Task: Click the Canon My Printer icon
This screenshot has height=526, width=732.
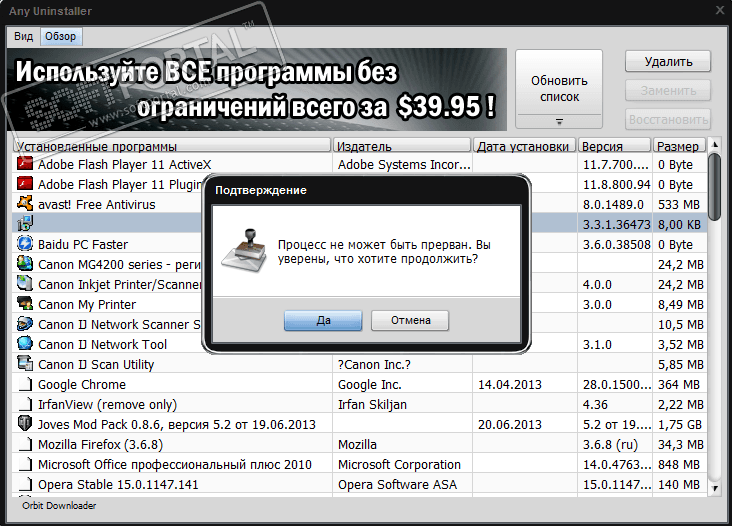Action: coord(25,304)
